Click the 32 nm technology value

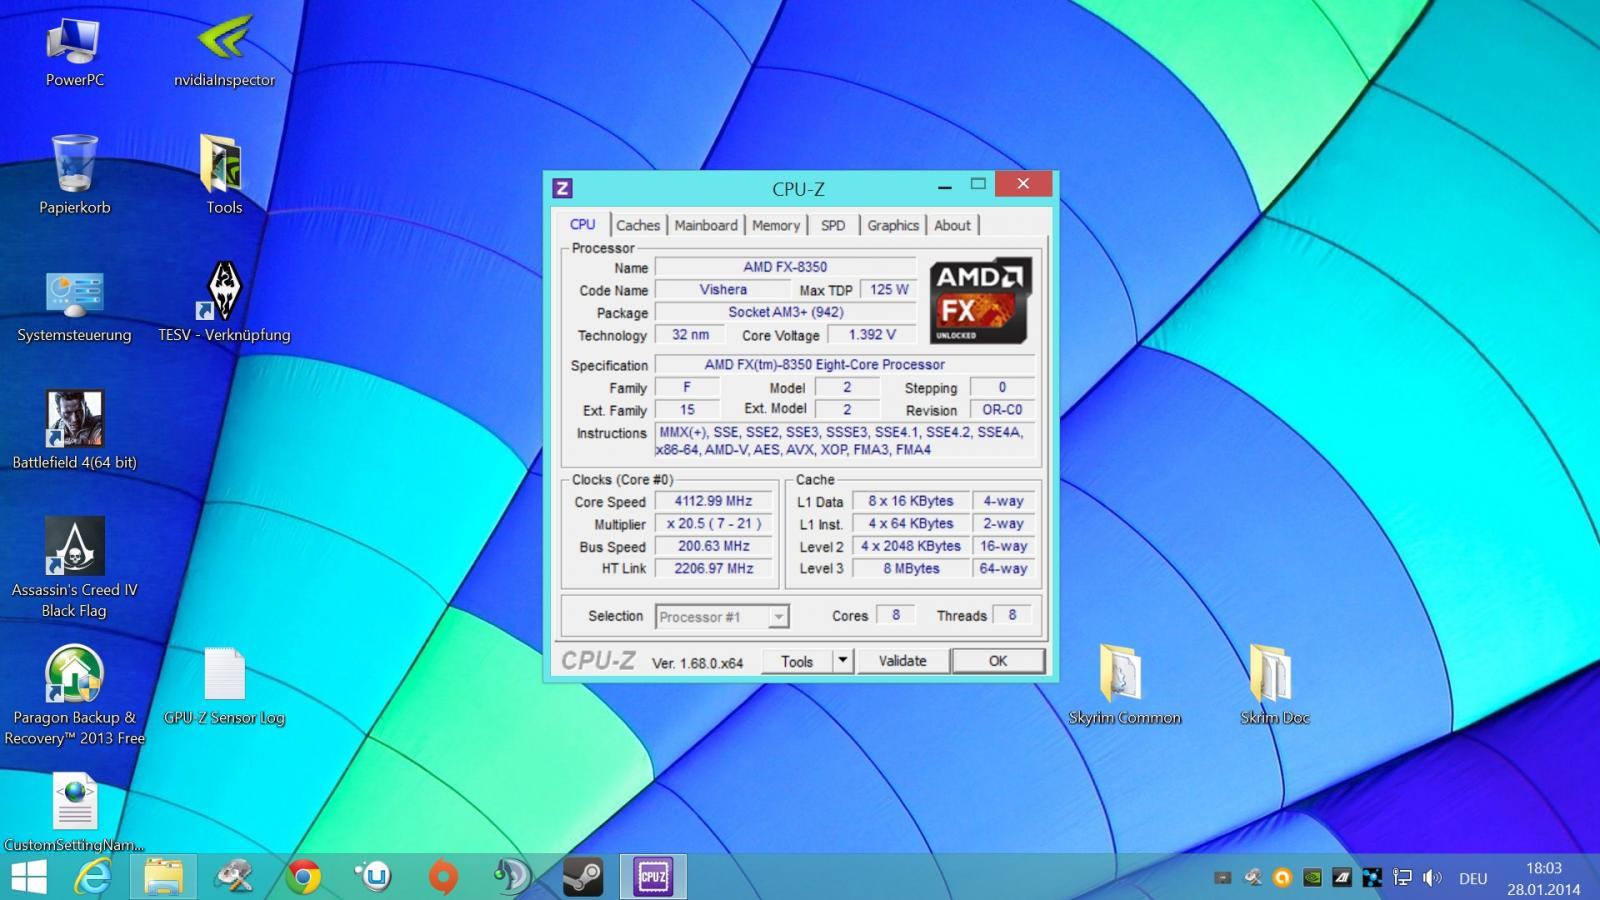[x=690, y=335]
